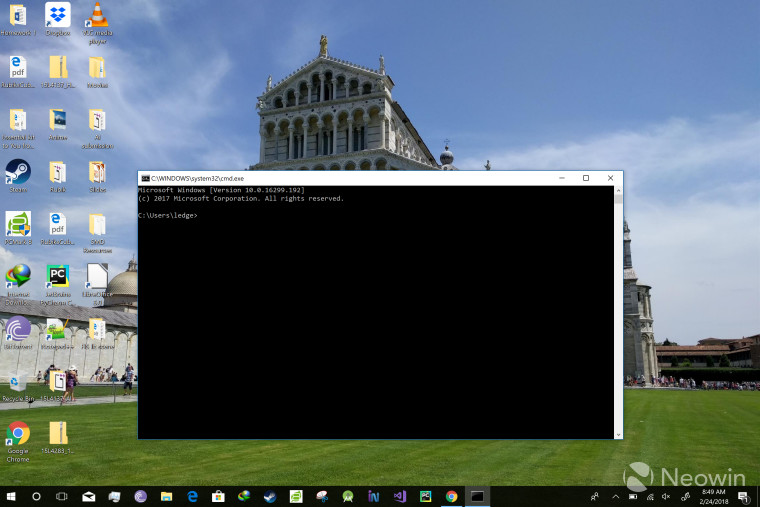
Task: Open the Start menu
Action: point(11,496)
